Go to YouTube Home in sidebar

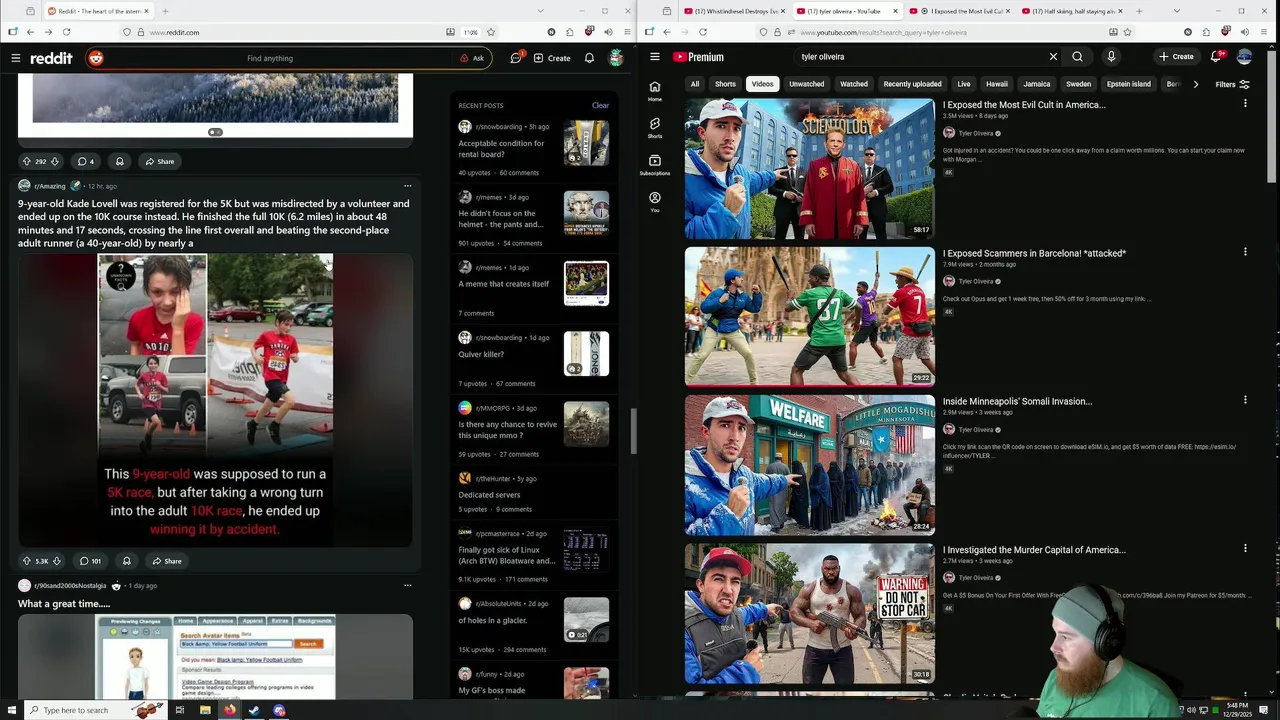[655, 91]
